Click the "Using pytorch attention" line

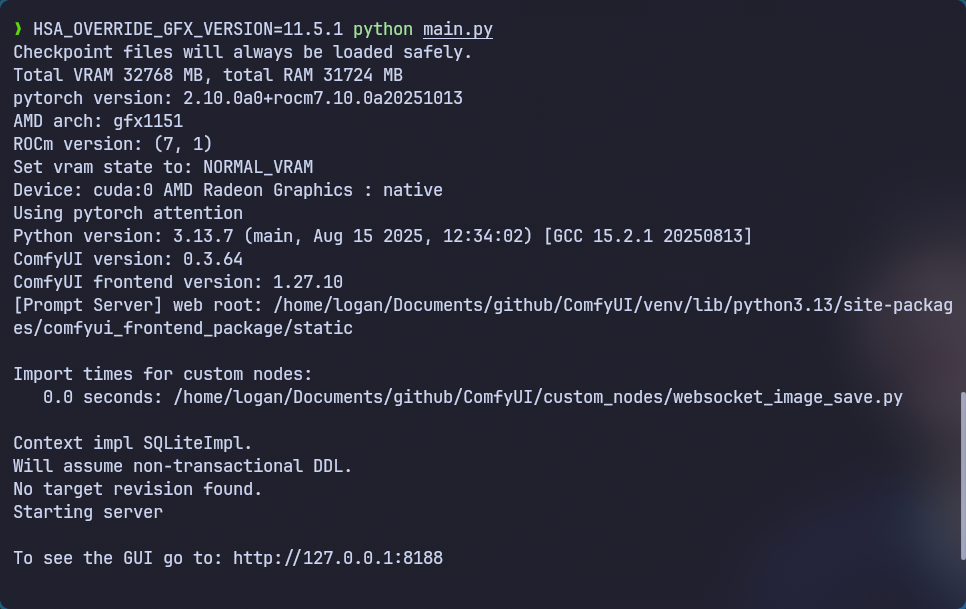128,213
